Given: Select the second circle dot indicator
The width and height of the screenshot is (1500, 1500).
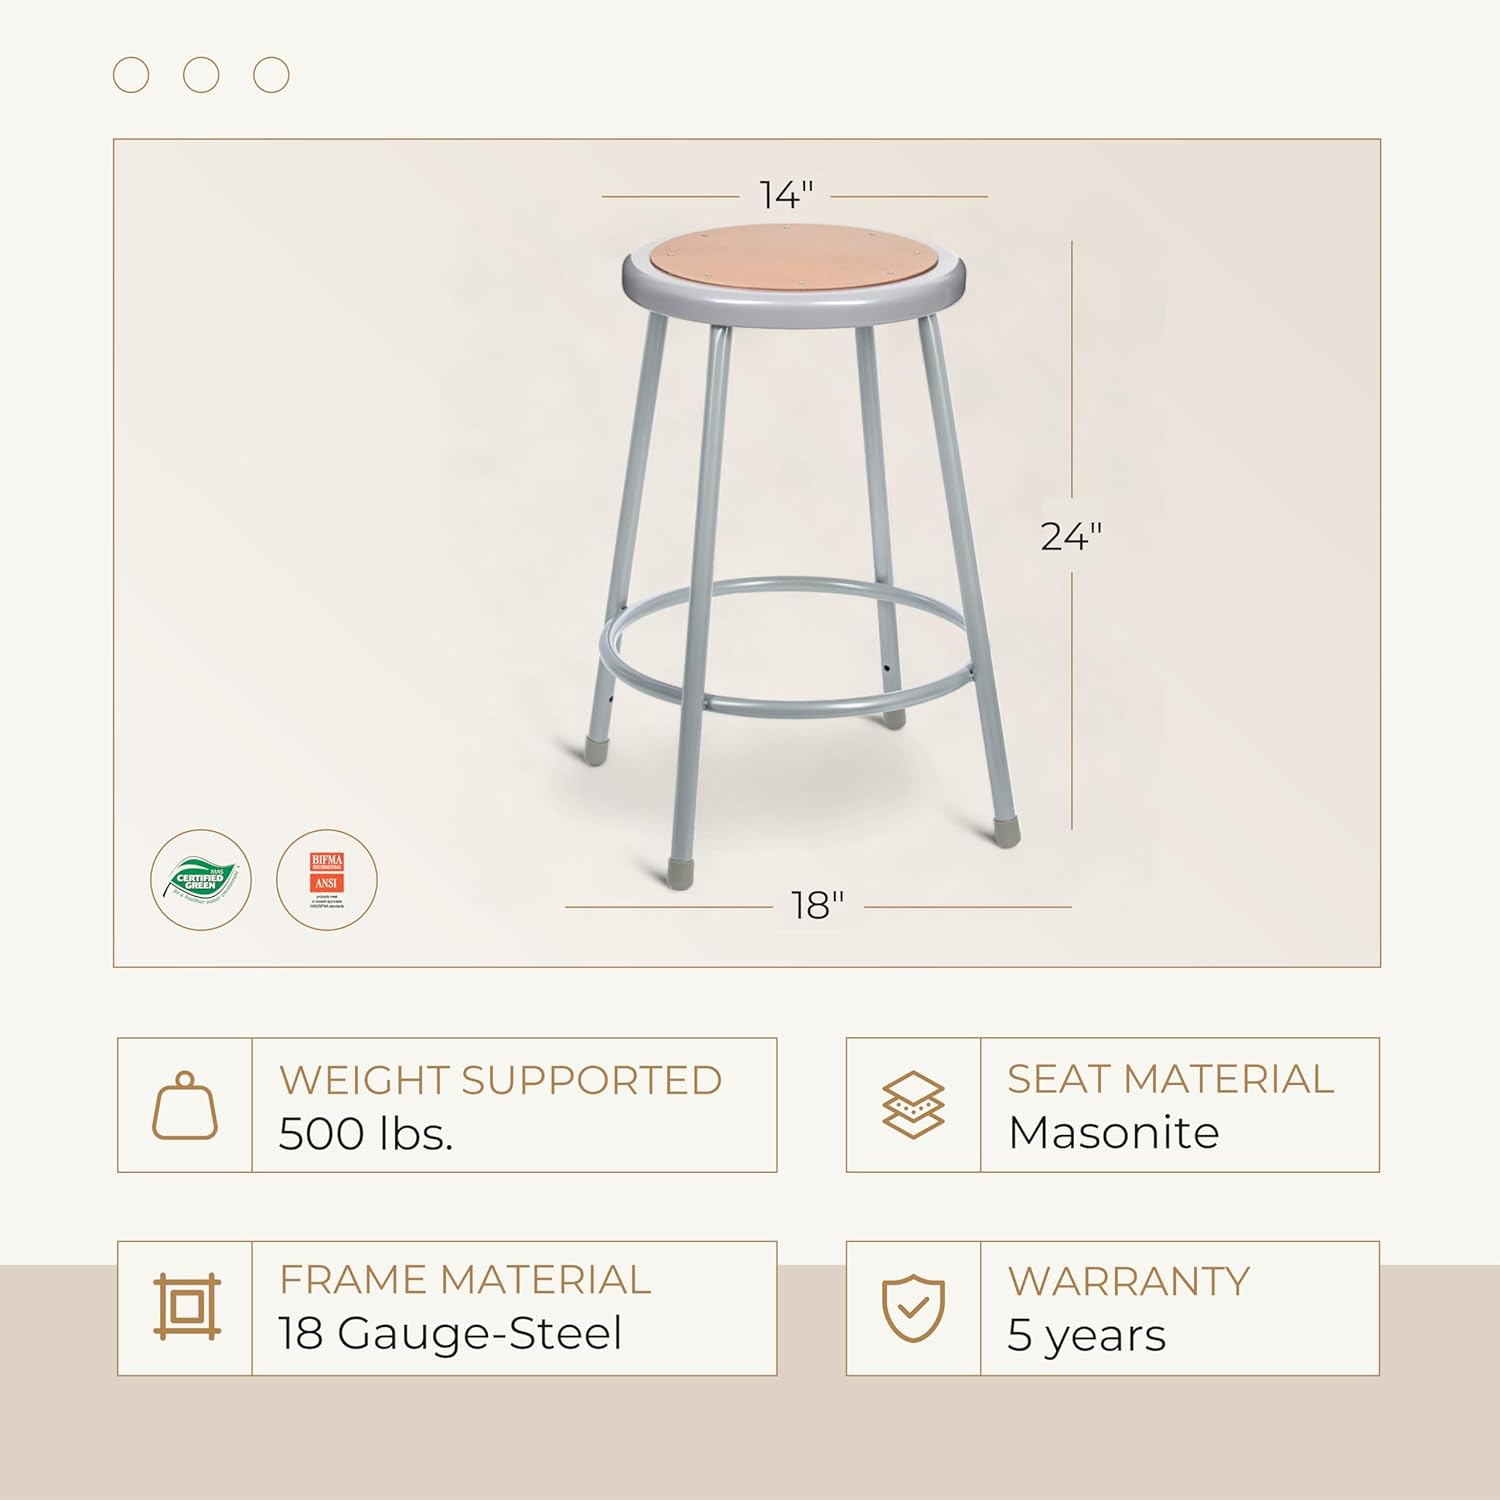Looking at the screenshot, I should 201,75.
